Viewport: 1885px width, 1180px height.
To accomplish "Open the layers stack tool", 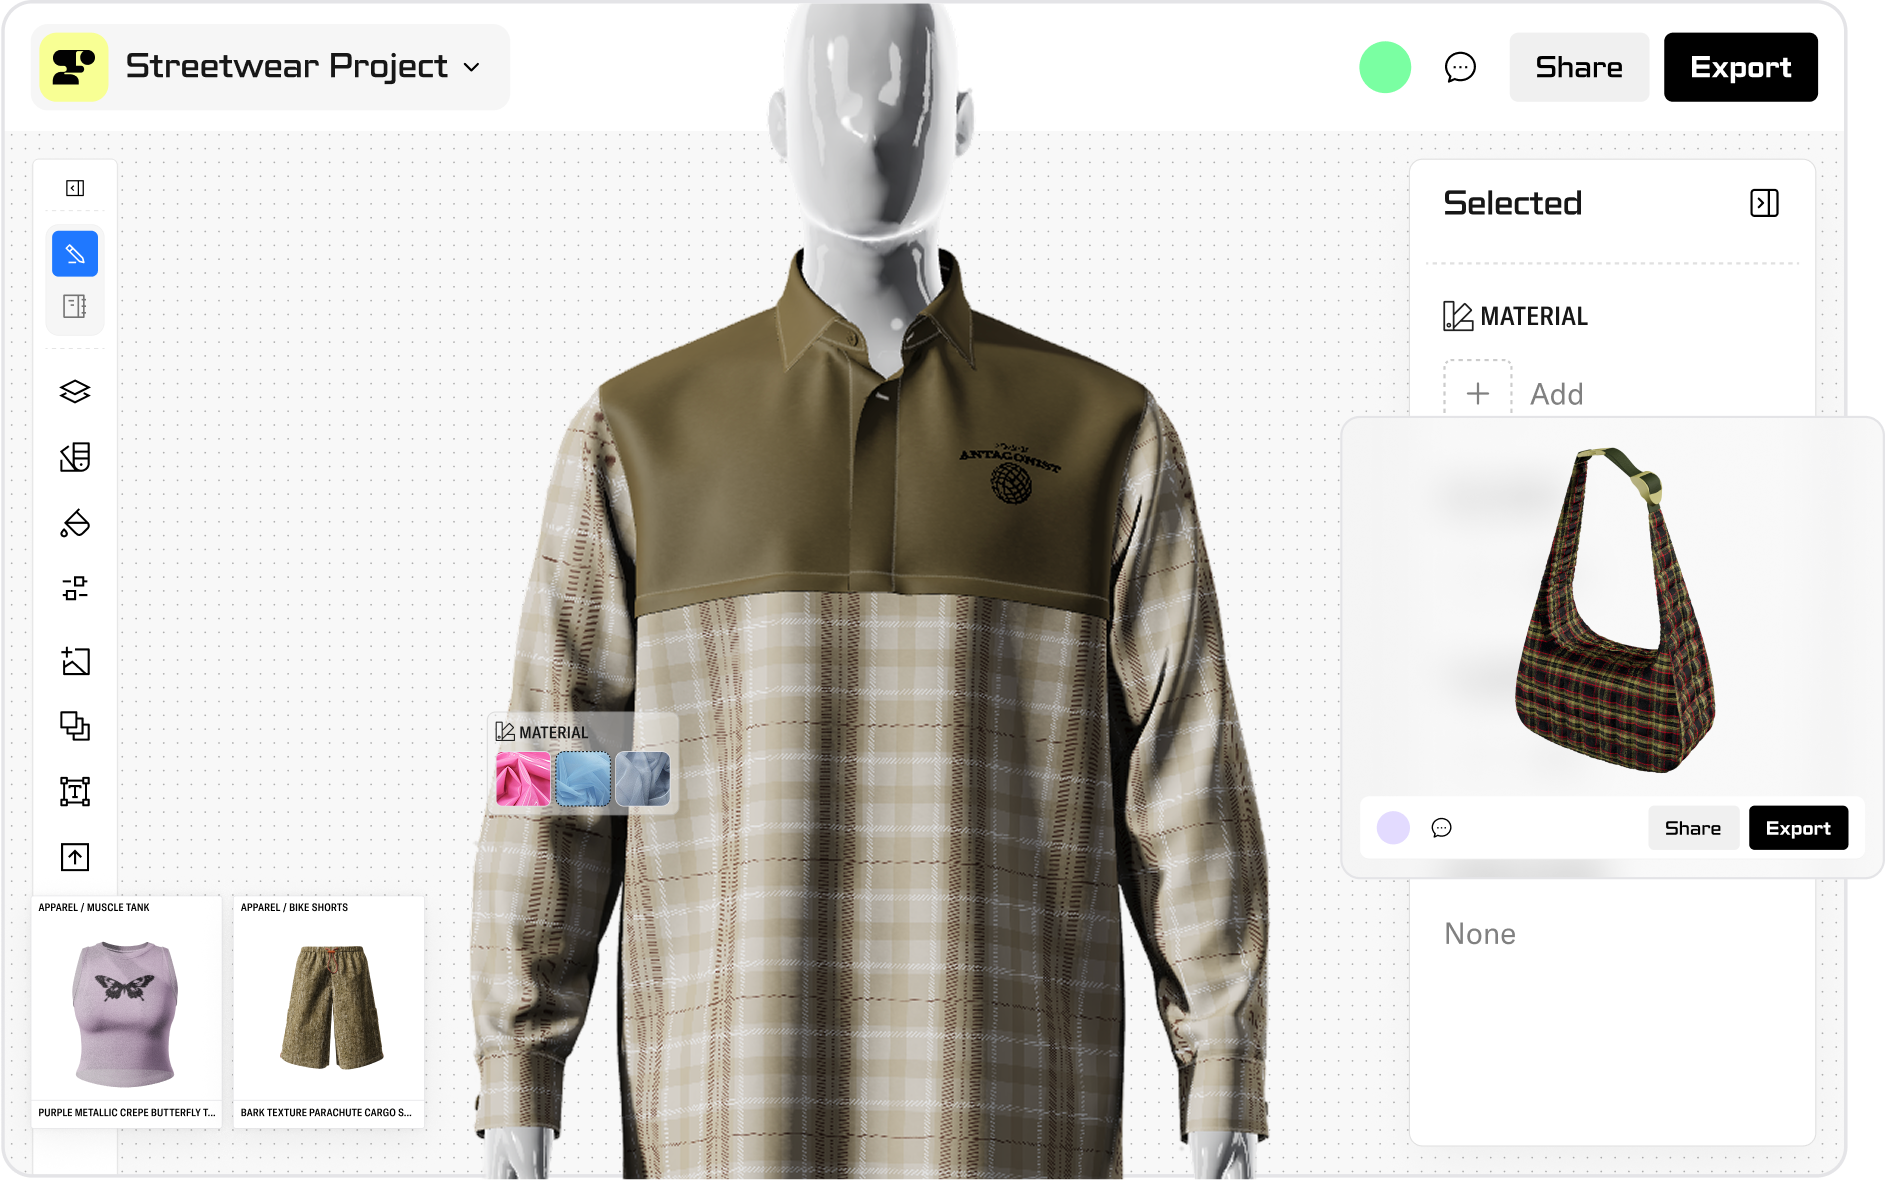I will point(75,392).
